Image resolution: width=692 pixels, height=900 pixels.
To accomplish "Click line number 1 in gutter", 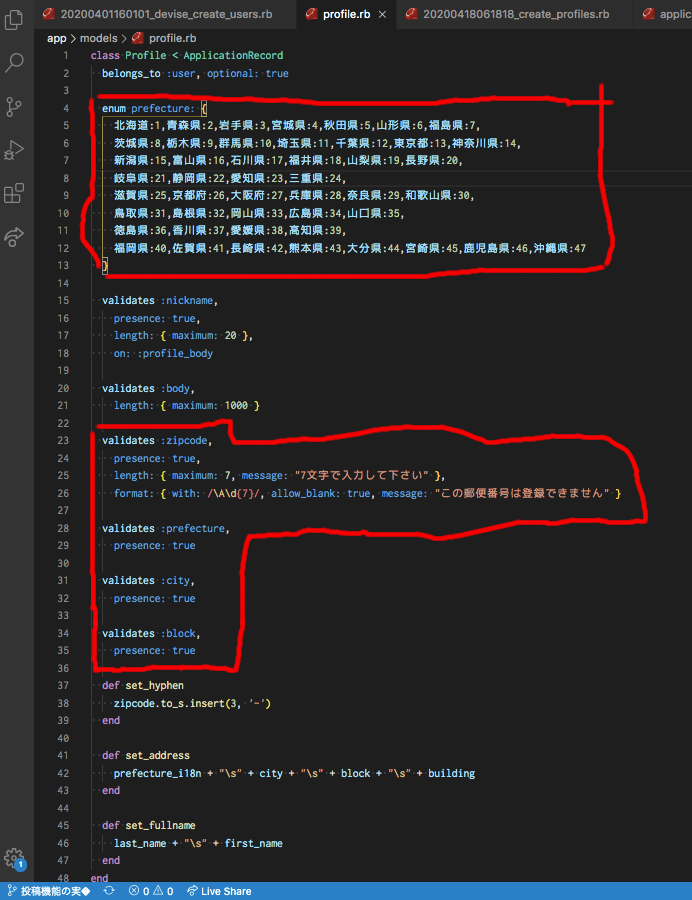I will 66,56.
